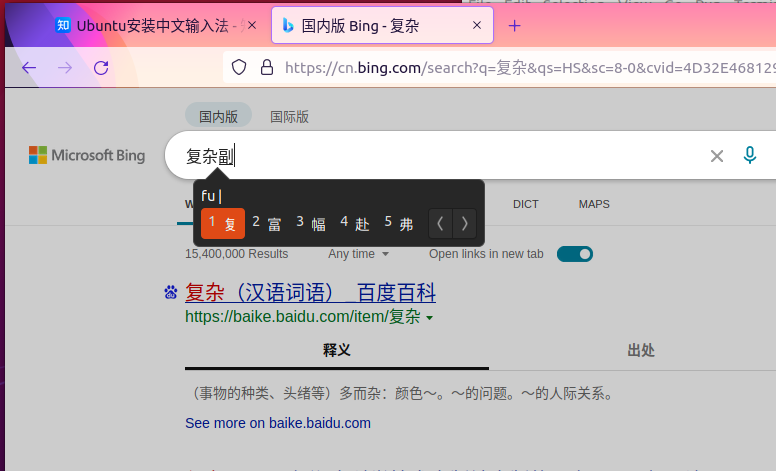Open the shield tracking protection icon
This screenshot has height=471, width=776.
239,67
